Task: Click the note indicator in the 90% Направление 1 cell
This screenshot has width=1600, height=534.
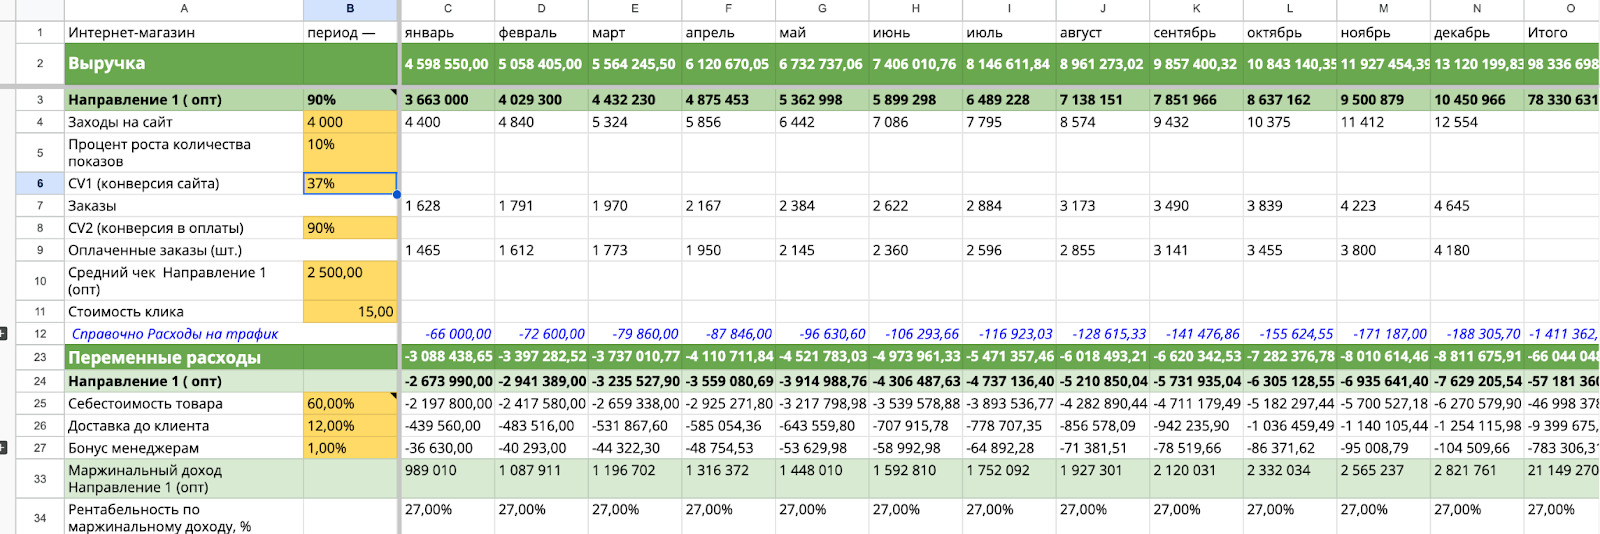Action: 393,93
